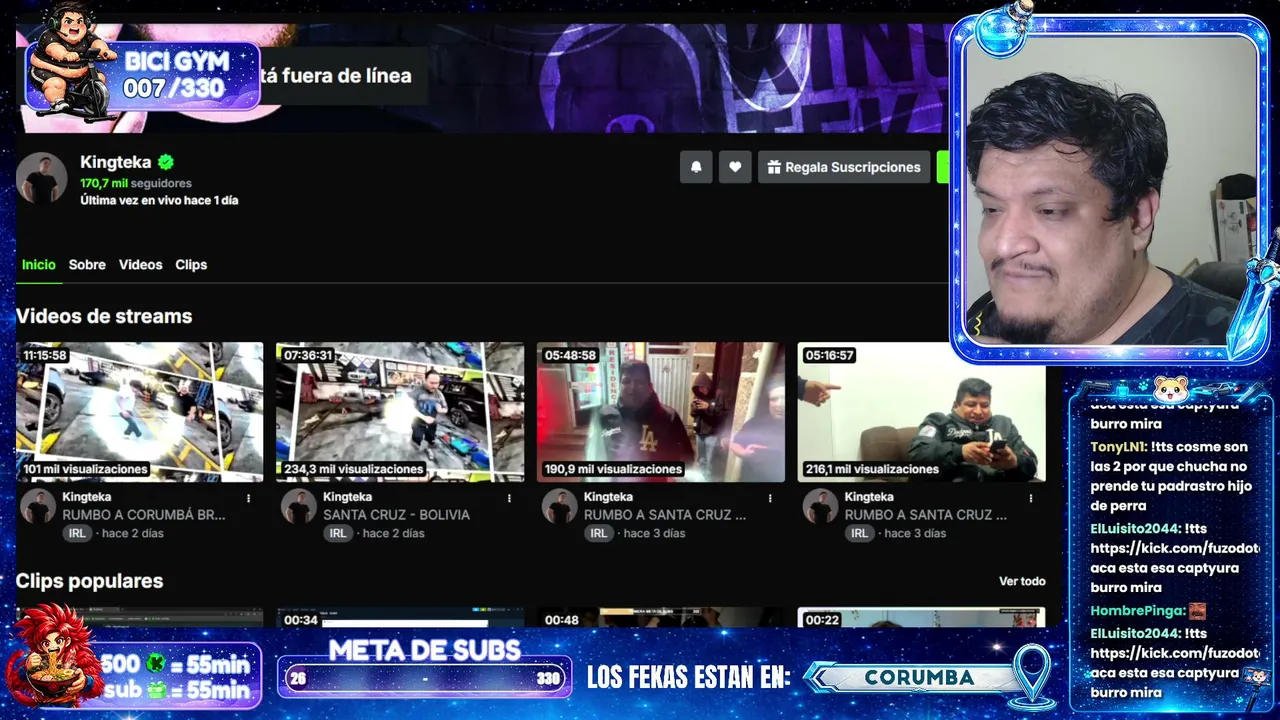The image size is (1280, 720).
Task: Click the Última vez en vivo hace 1 día text
Action: tap(159, 200)
